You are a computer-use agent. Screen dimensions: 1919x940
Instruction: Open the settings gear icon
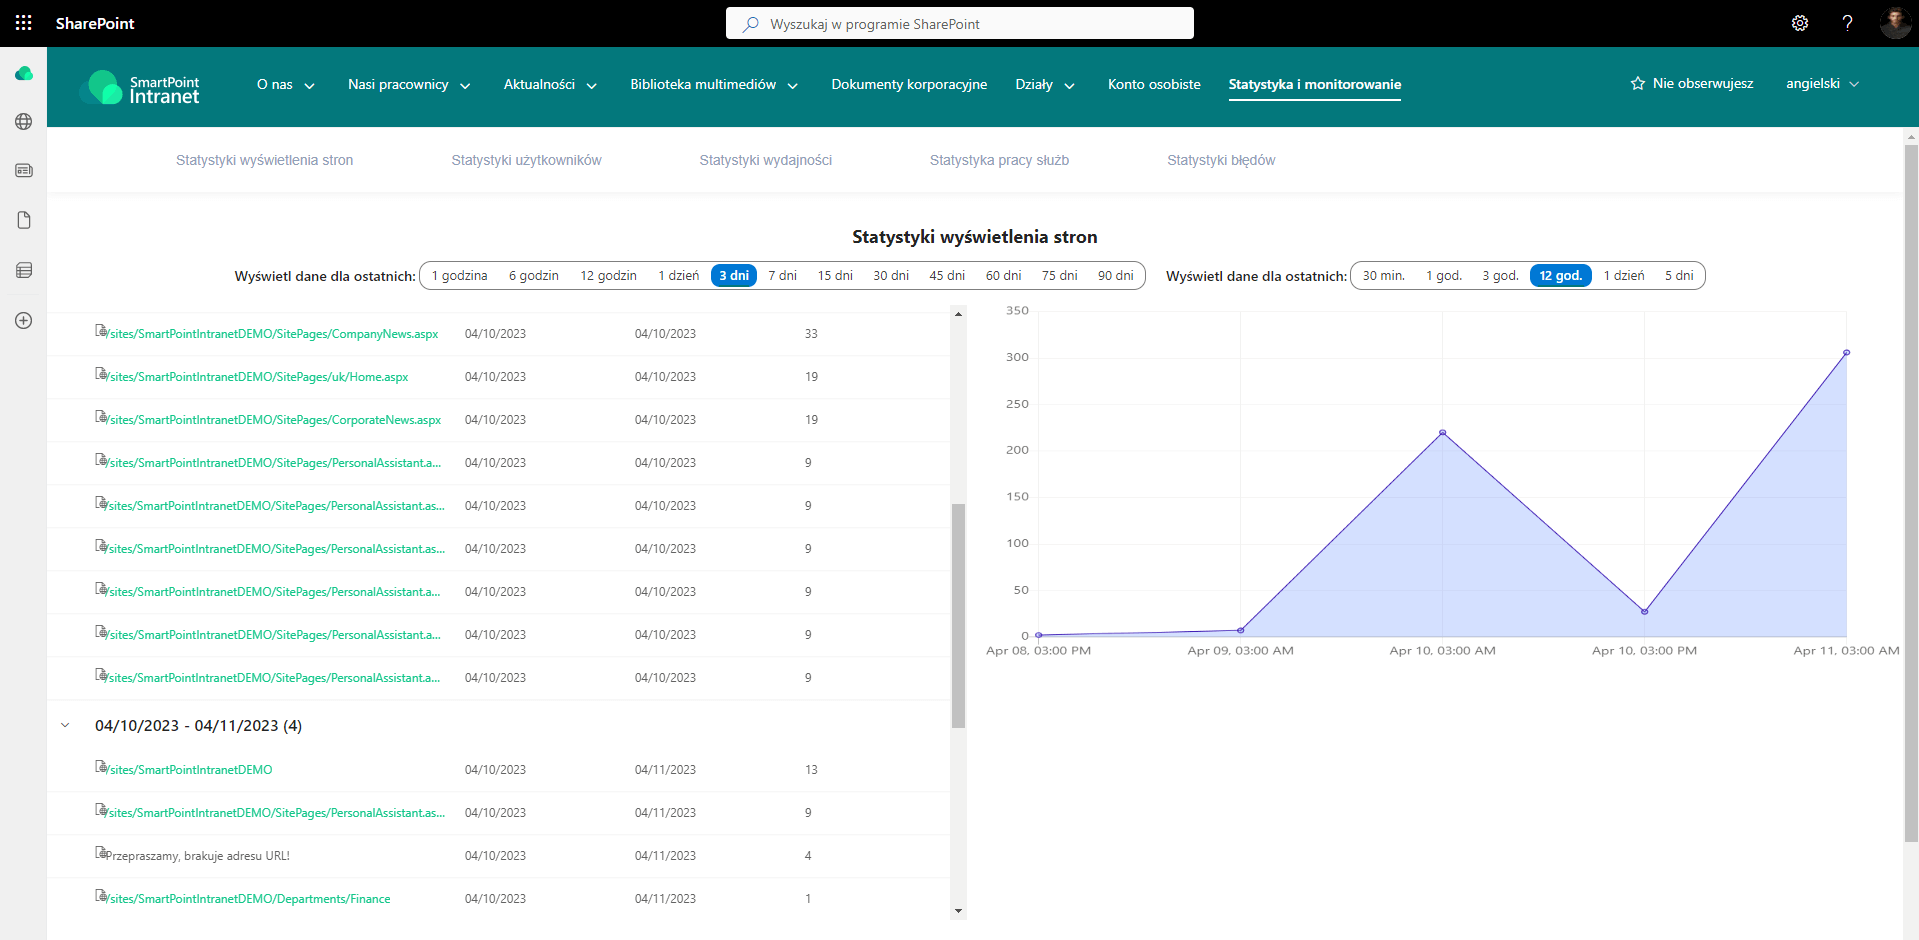click(x=1799, y=23)
